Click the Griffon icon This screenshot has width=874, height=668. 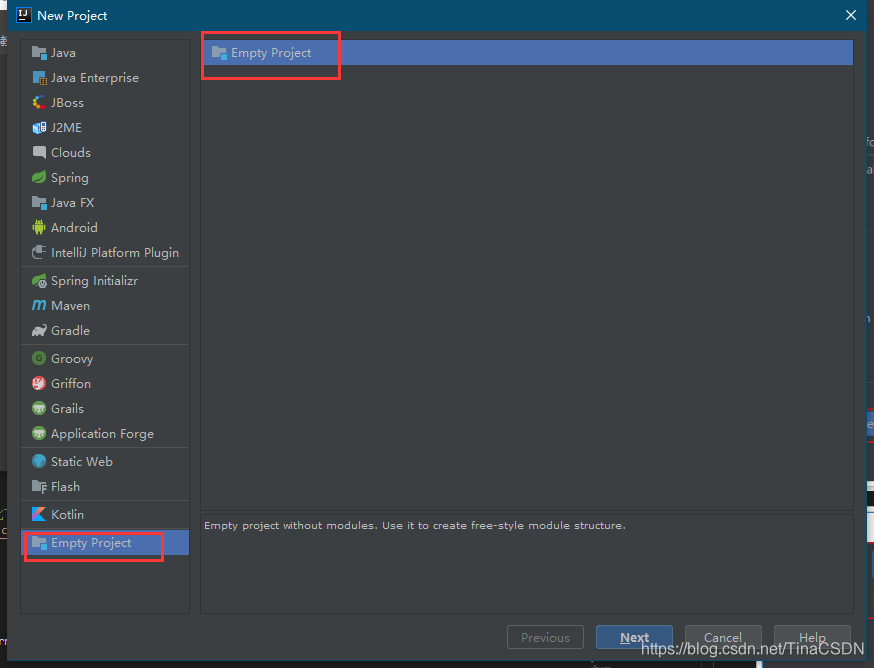[x=39, y=384]
